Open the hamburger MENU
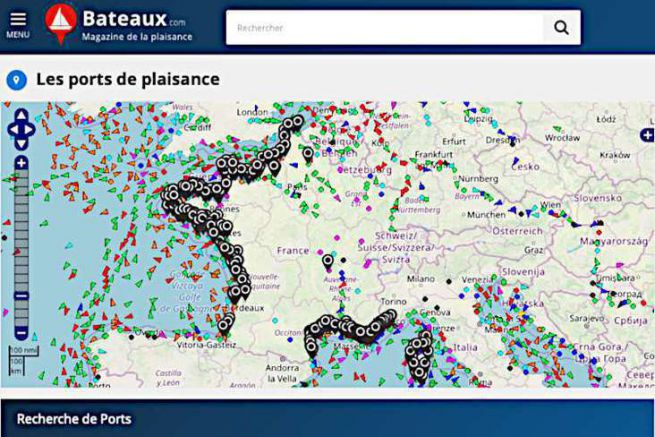655x437 pixels. (x=18, y=24)
